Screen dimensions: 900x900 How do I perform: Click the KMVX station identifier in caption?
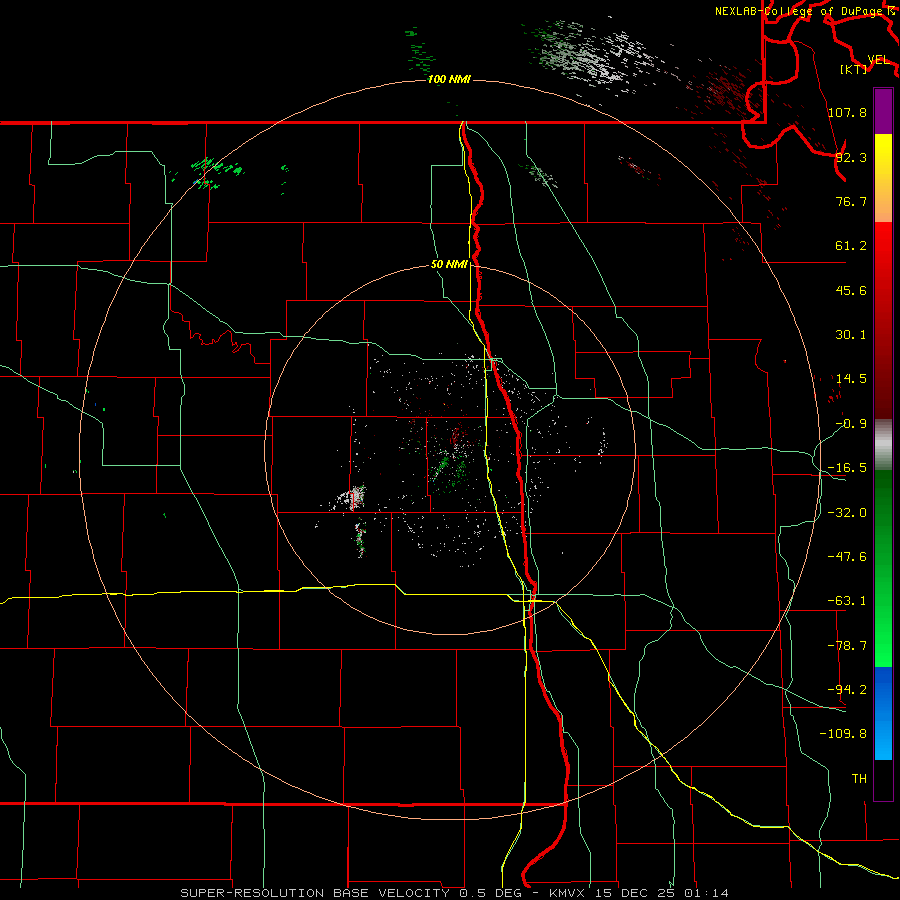[x=567, y=893]
